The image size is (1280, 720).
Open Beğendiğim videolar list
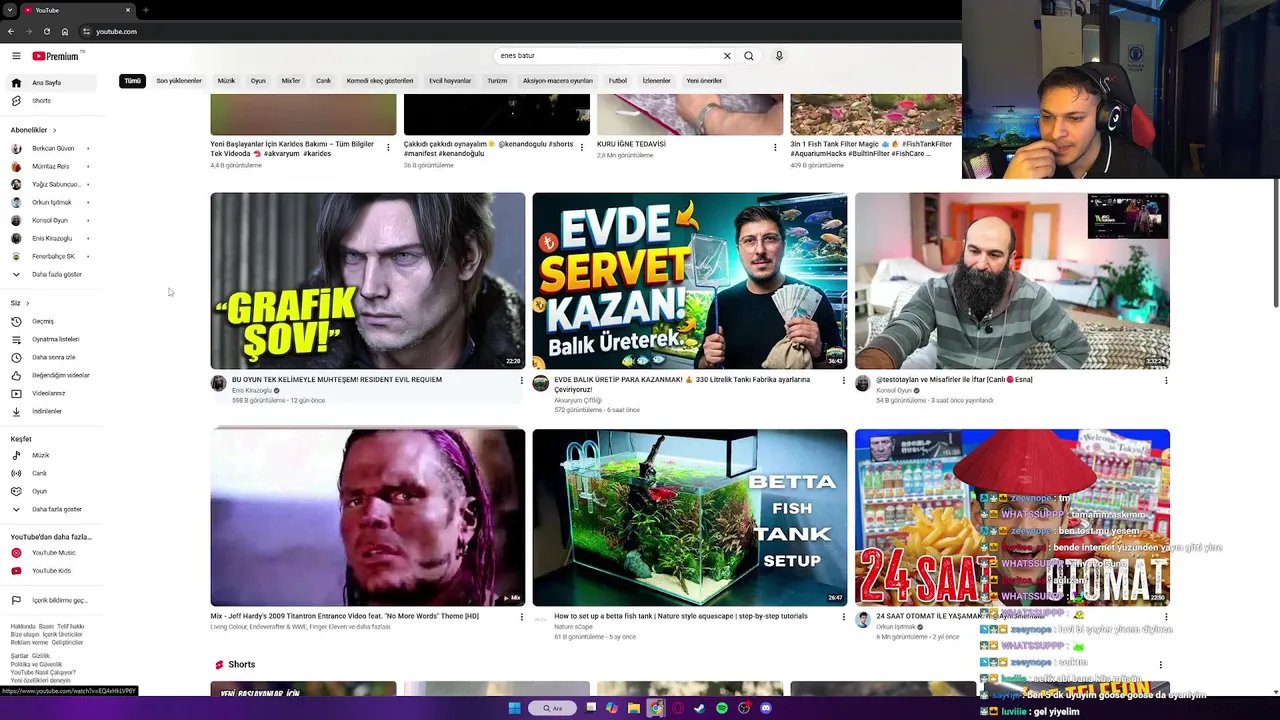tap(52, 375)
